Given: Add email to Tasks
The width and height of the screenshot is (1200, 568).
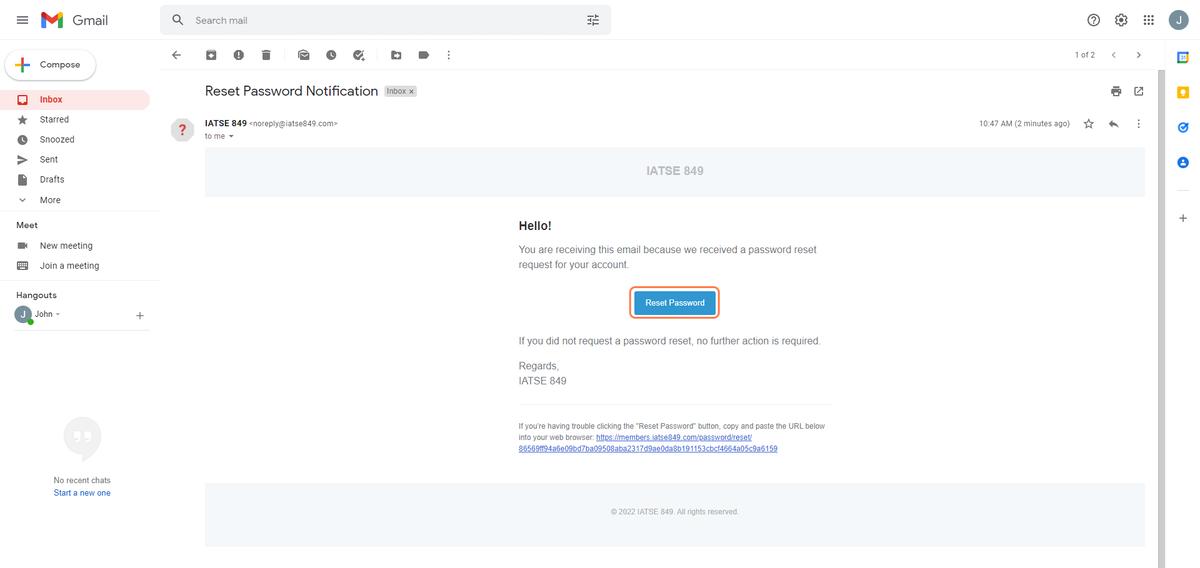Looking at the screenshot, I should click(x=358, y=55).
